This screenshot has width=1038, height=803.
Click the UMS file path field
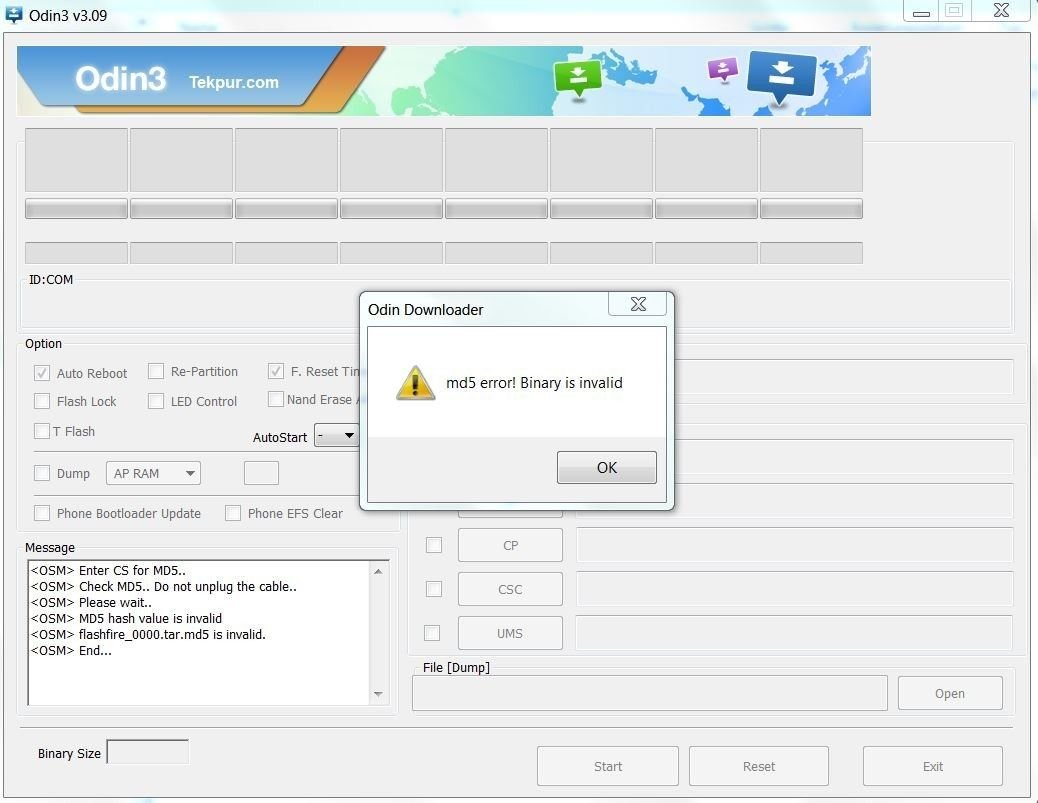(x=794, y=633)
